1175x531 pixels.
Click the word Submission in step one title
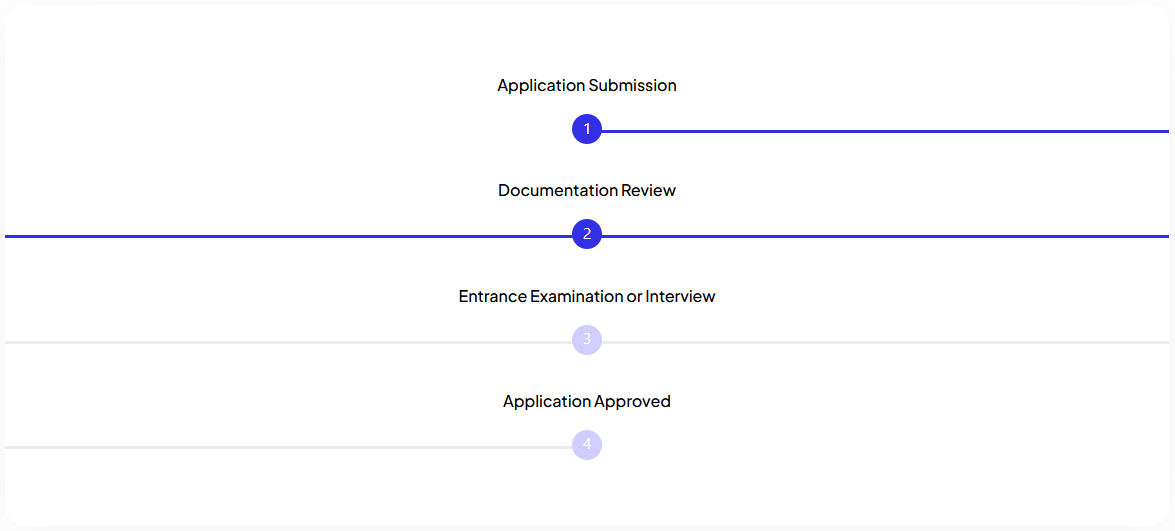click(x=632, y=85)
